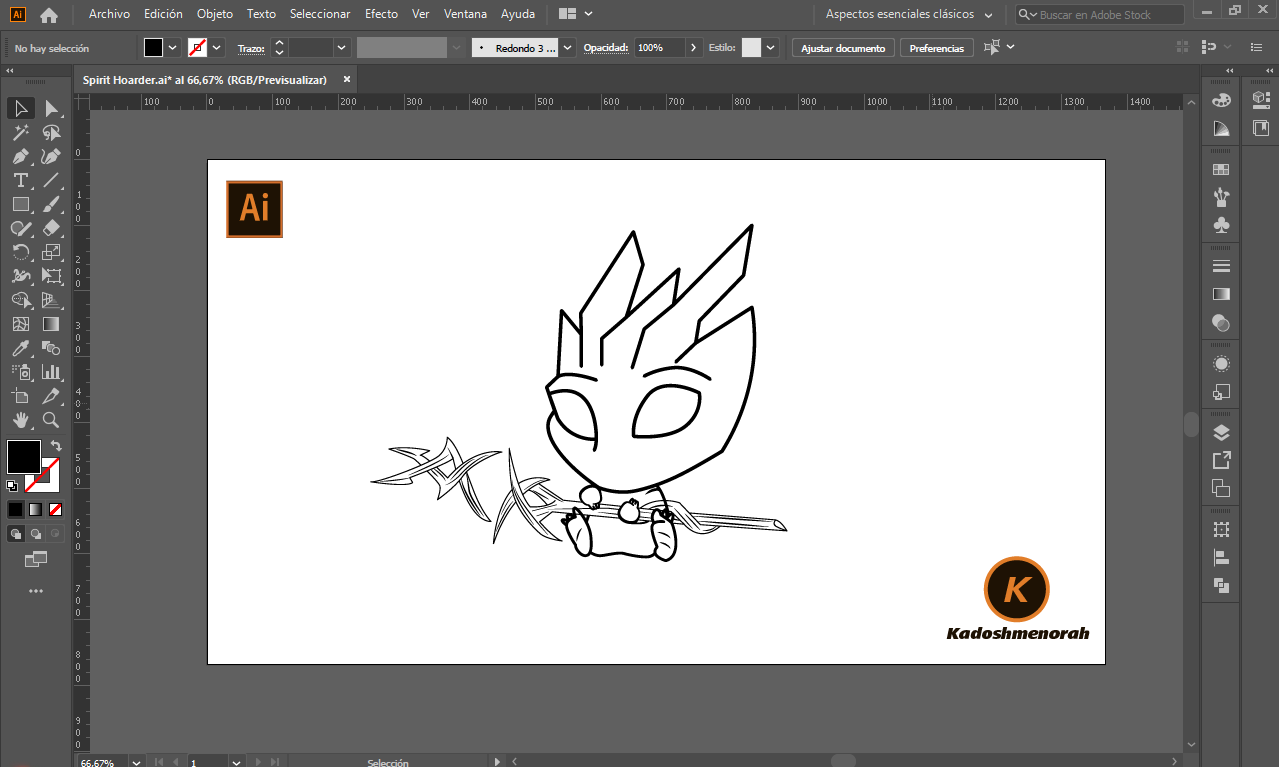The image size is (1279, 767).
Task: Select the Blend tool
Action: (52, 348)
